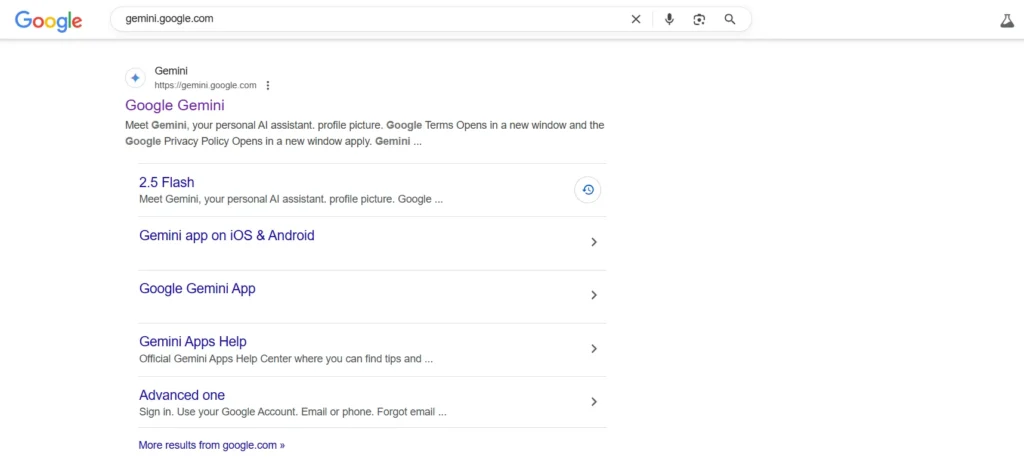Viewport: 1024px width, 472px height.
Task: Expand the Google Gemini App chevron
Action: [x=594, y=295]
